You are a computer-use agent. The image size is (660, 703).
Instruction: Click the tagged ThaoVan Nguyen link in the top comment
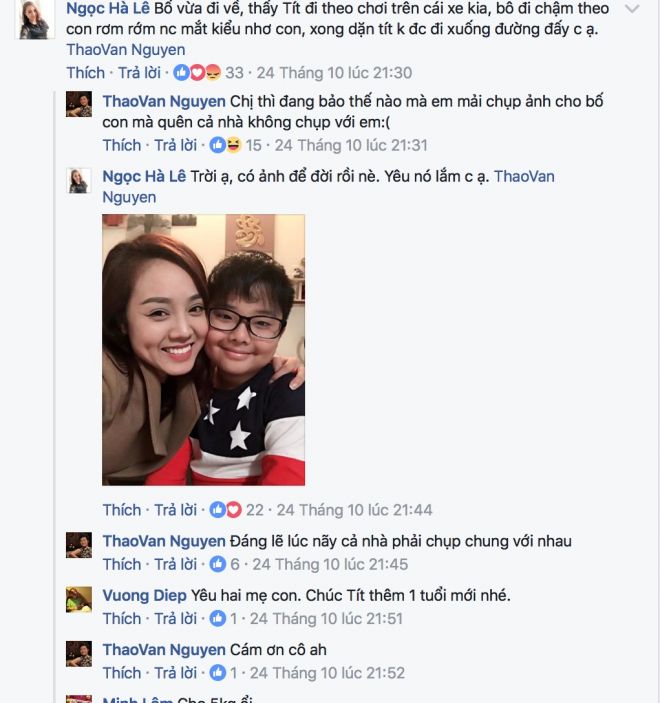(125, 50)
